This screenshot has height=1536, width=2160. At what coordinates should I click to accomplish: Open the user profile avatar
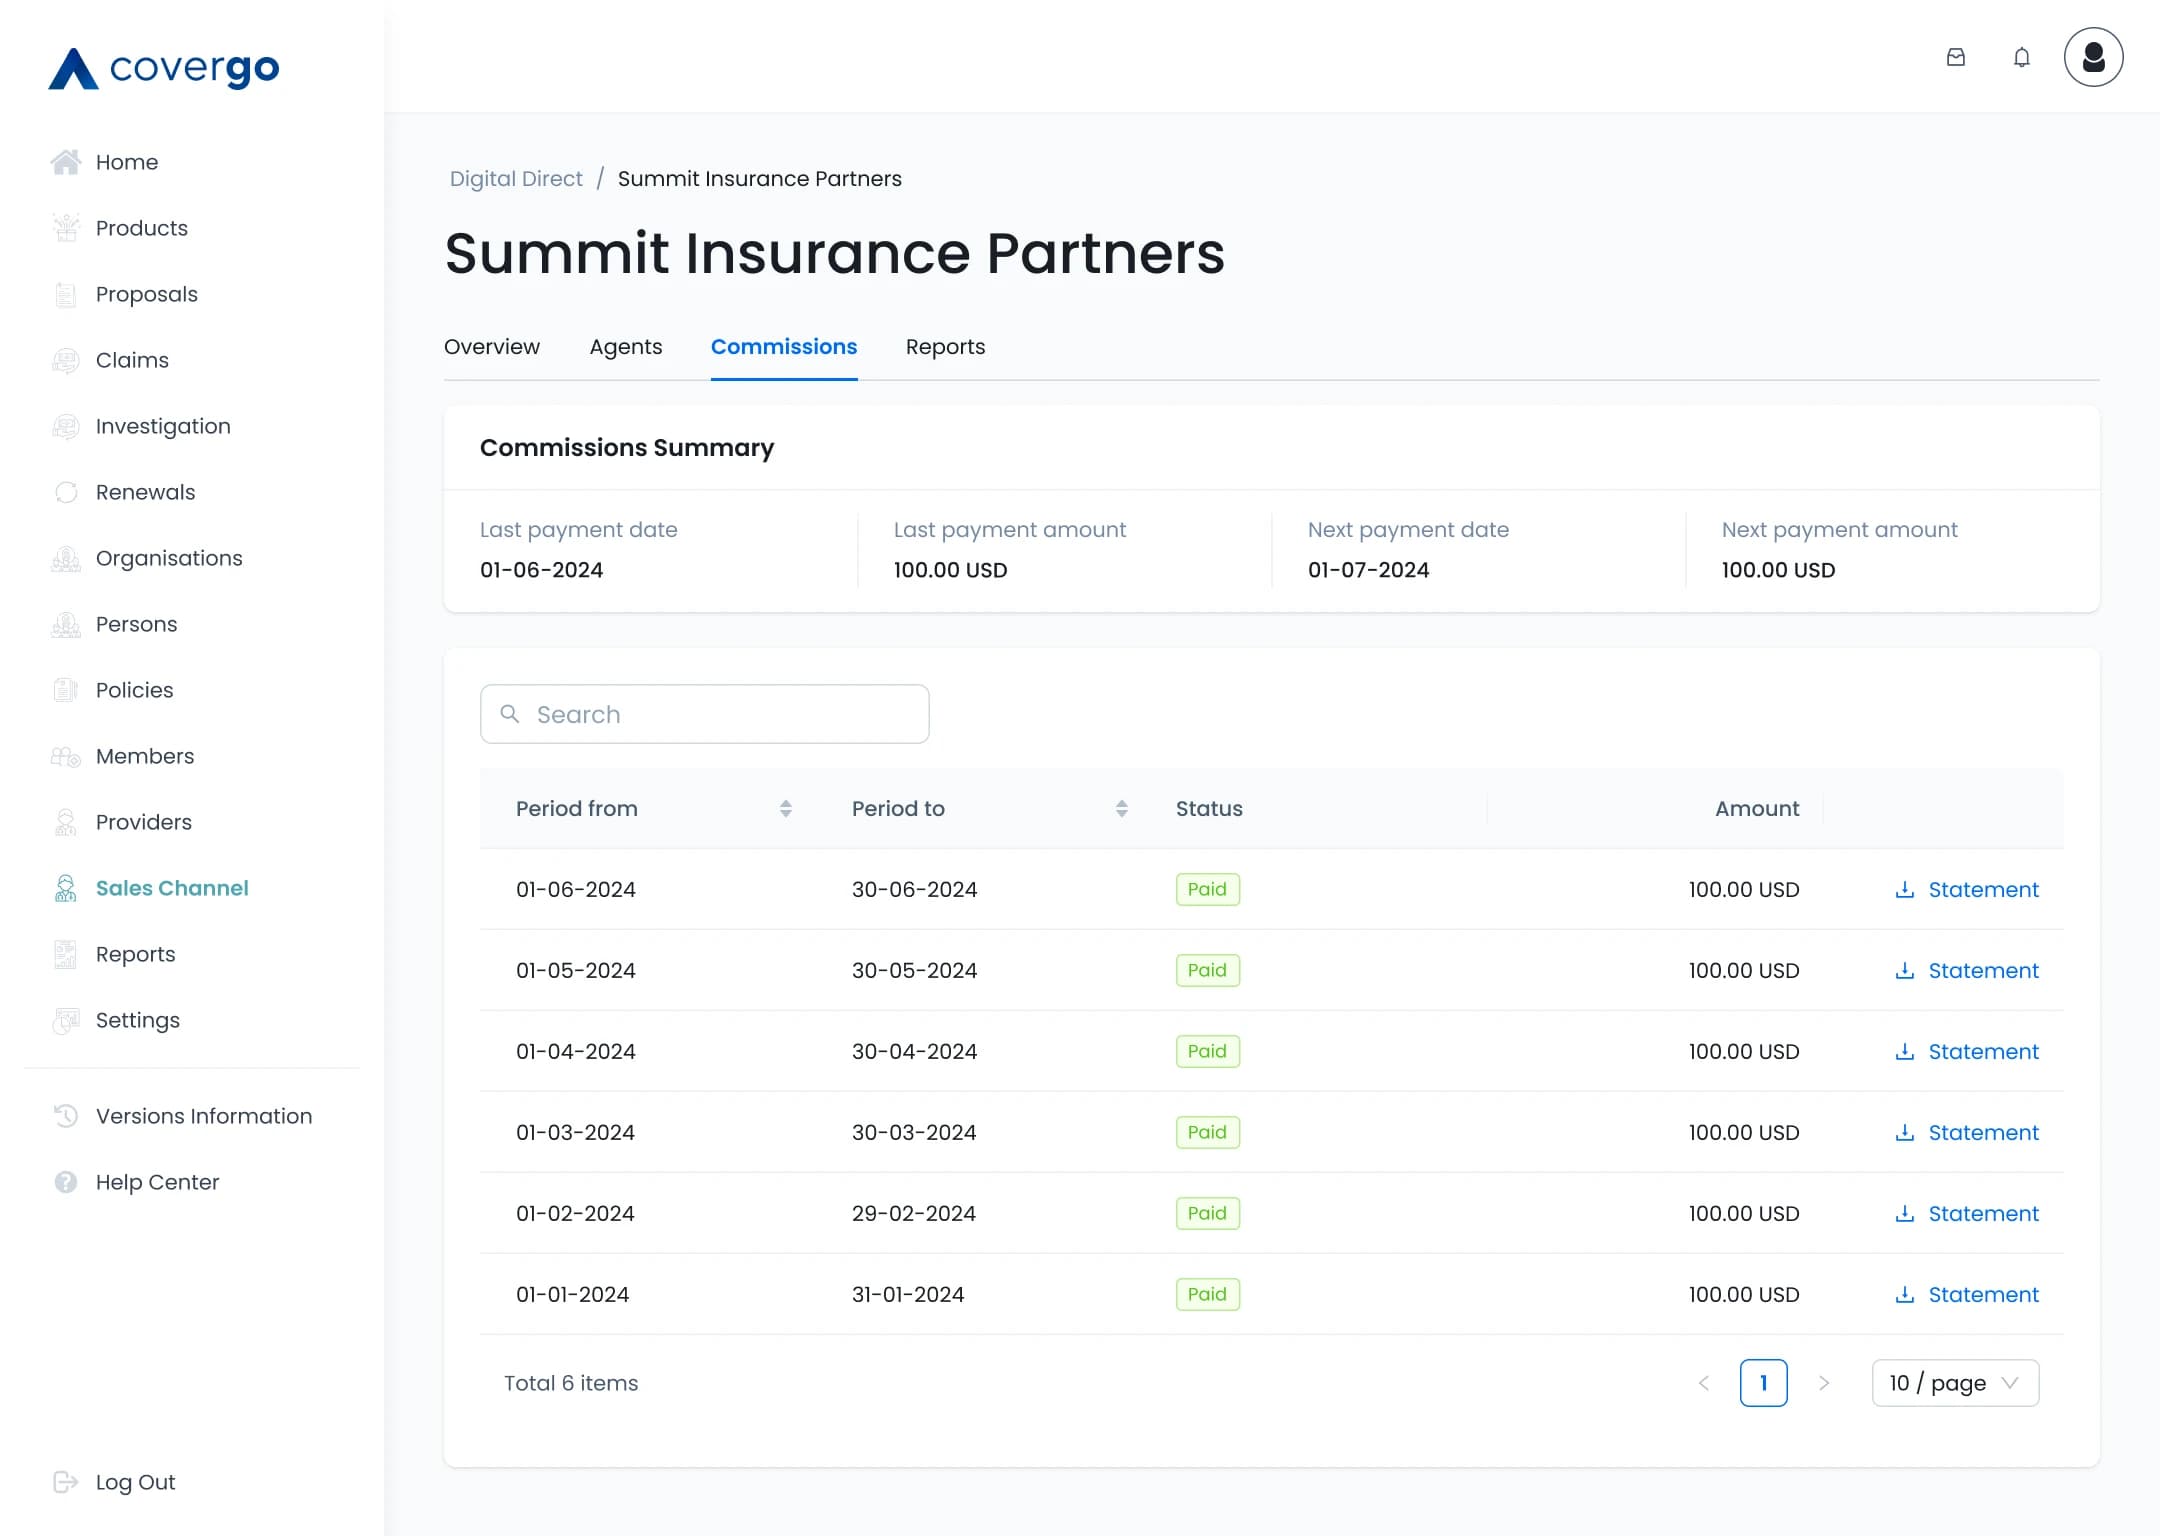2094,57
